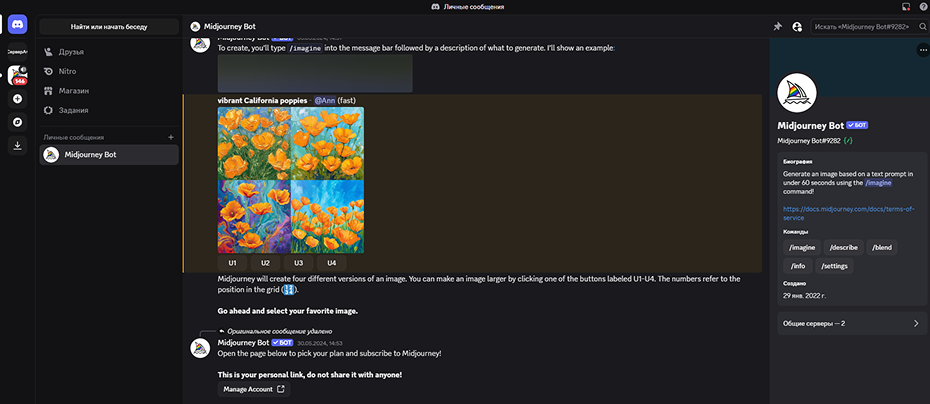Click the Midjourney Bot#9282 username tag
Image resolution: width=930 pixels, height=404 pixels.
pos(809,141)
